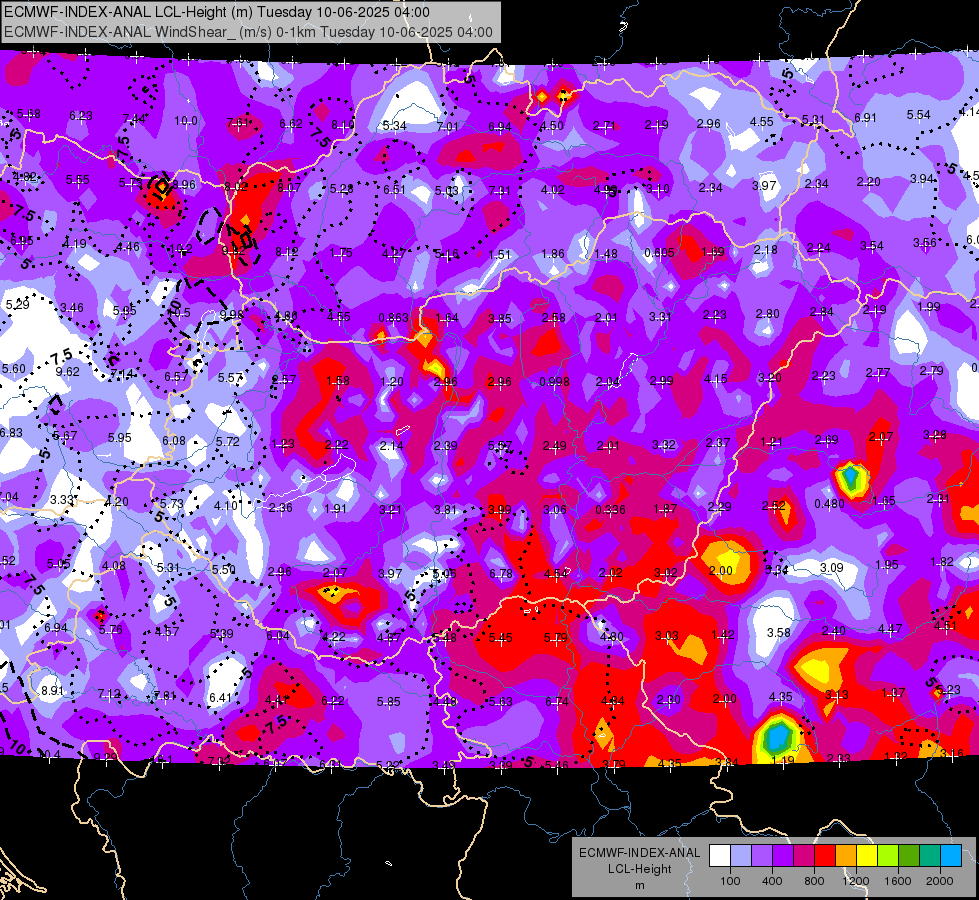Click the wind shear value 8.91
979x900 pixels.
tap(52, 691)
